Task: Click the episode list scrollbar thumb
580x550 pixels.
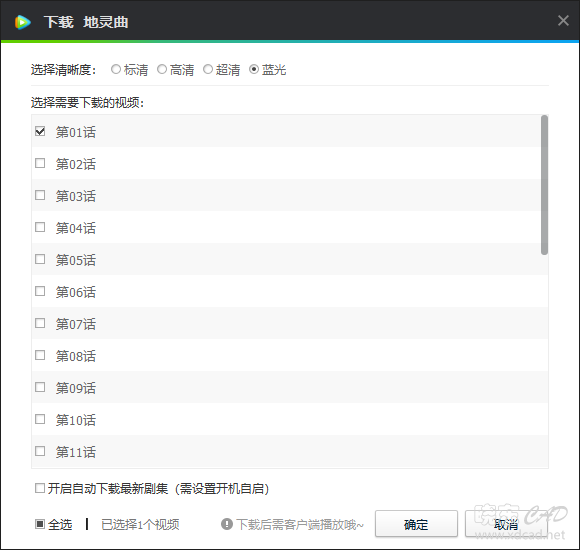Action: [x=544, y=185]
